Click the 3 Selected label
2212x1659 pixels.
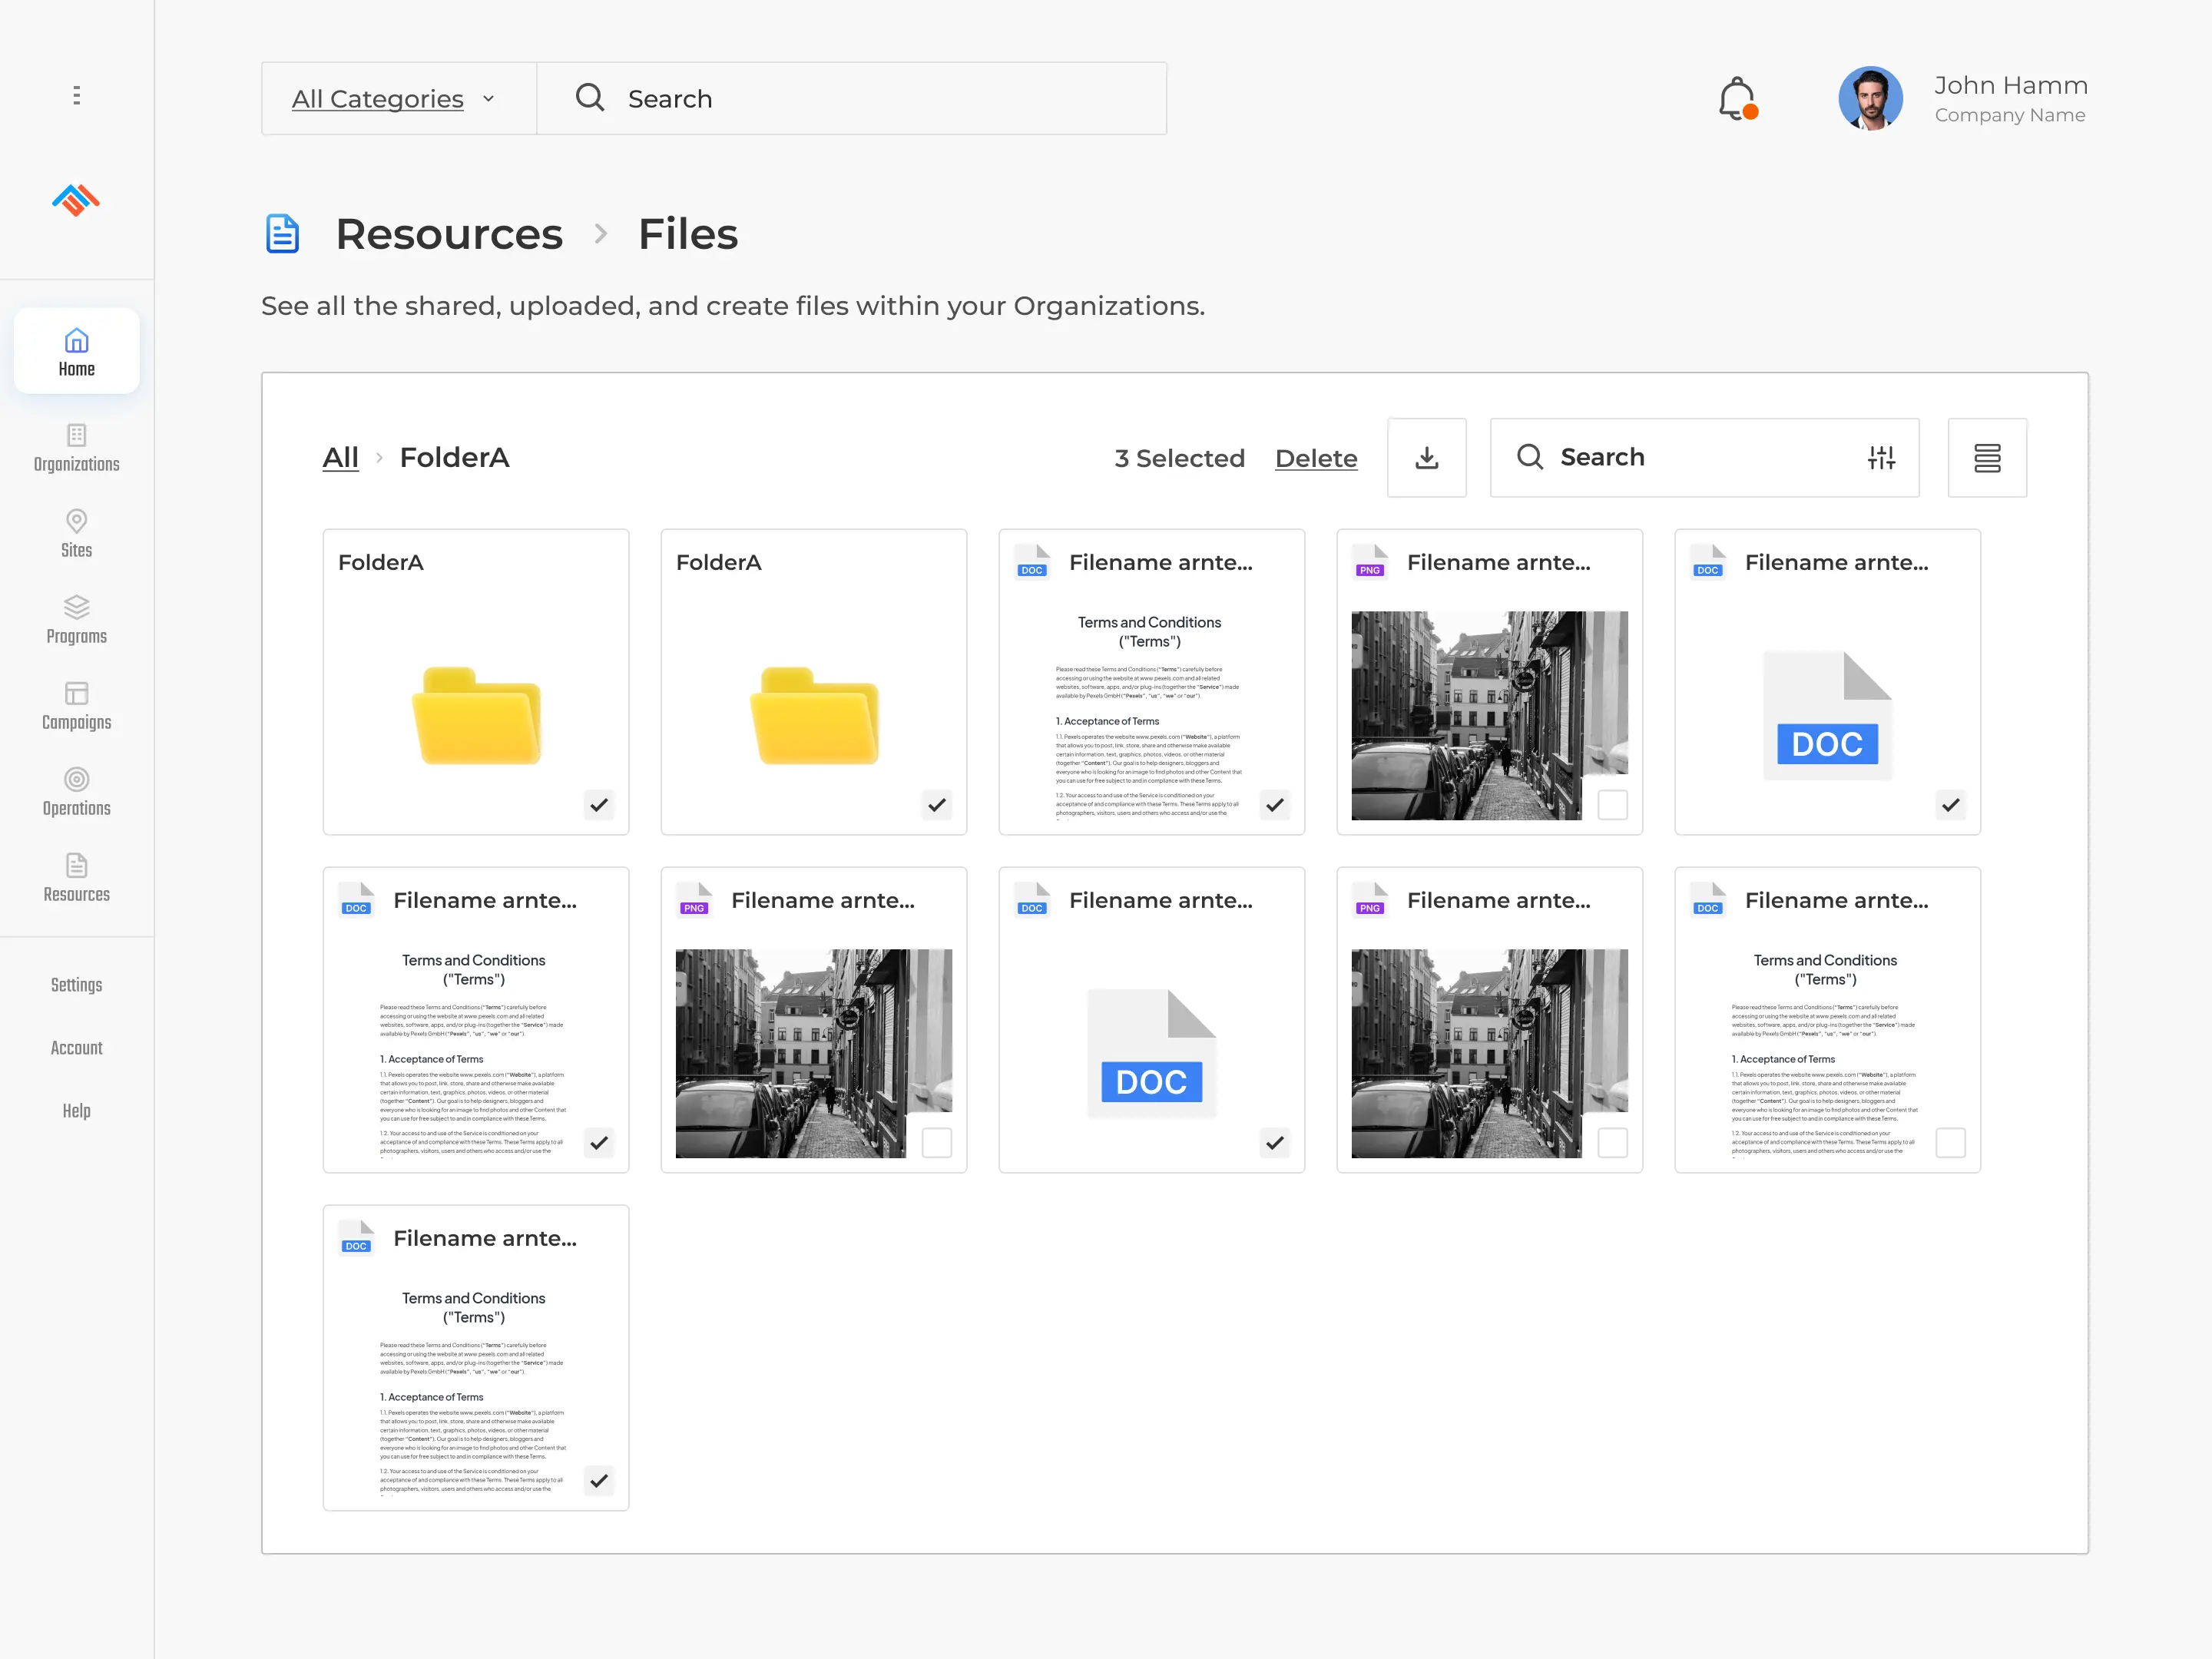1180,458
